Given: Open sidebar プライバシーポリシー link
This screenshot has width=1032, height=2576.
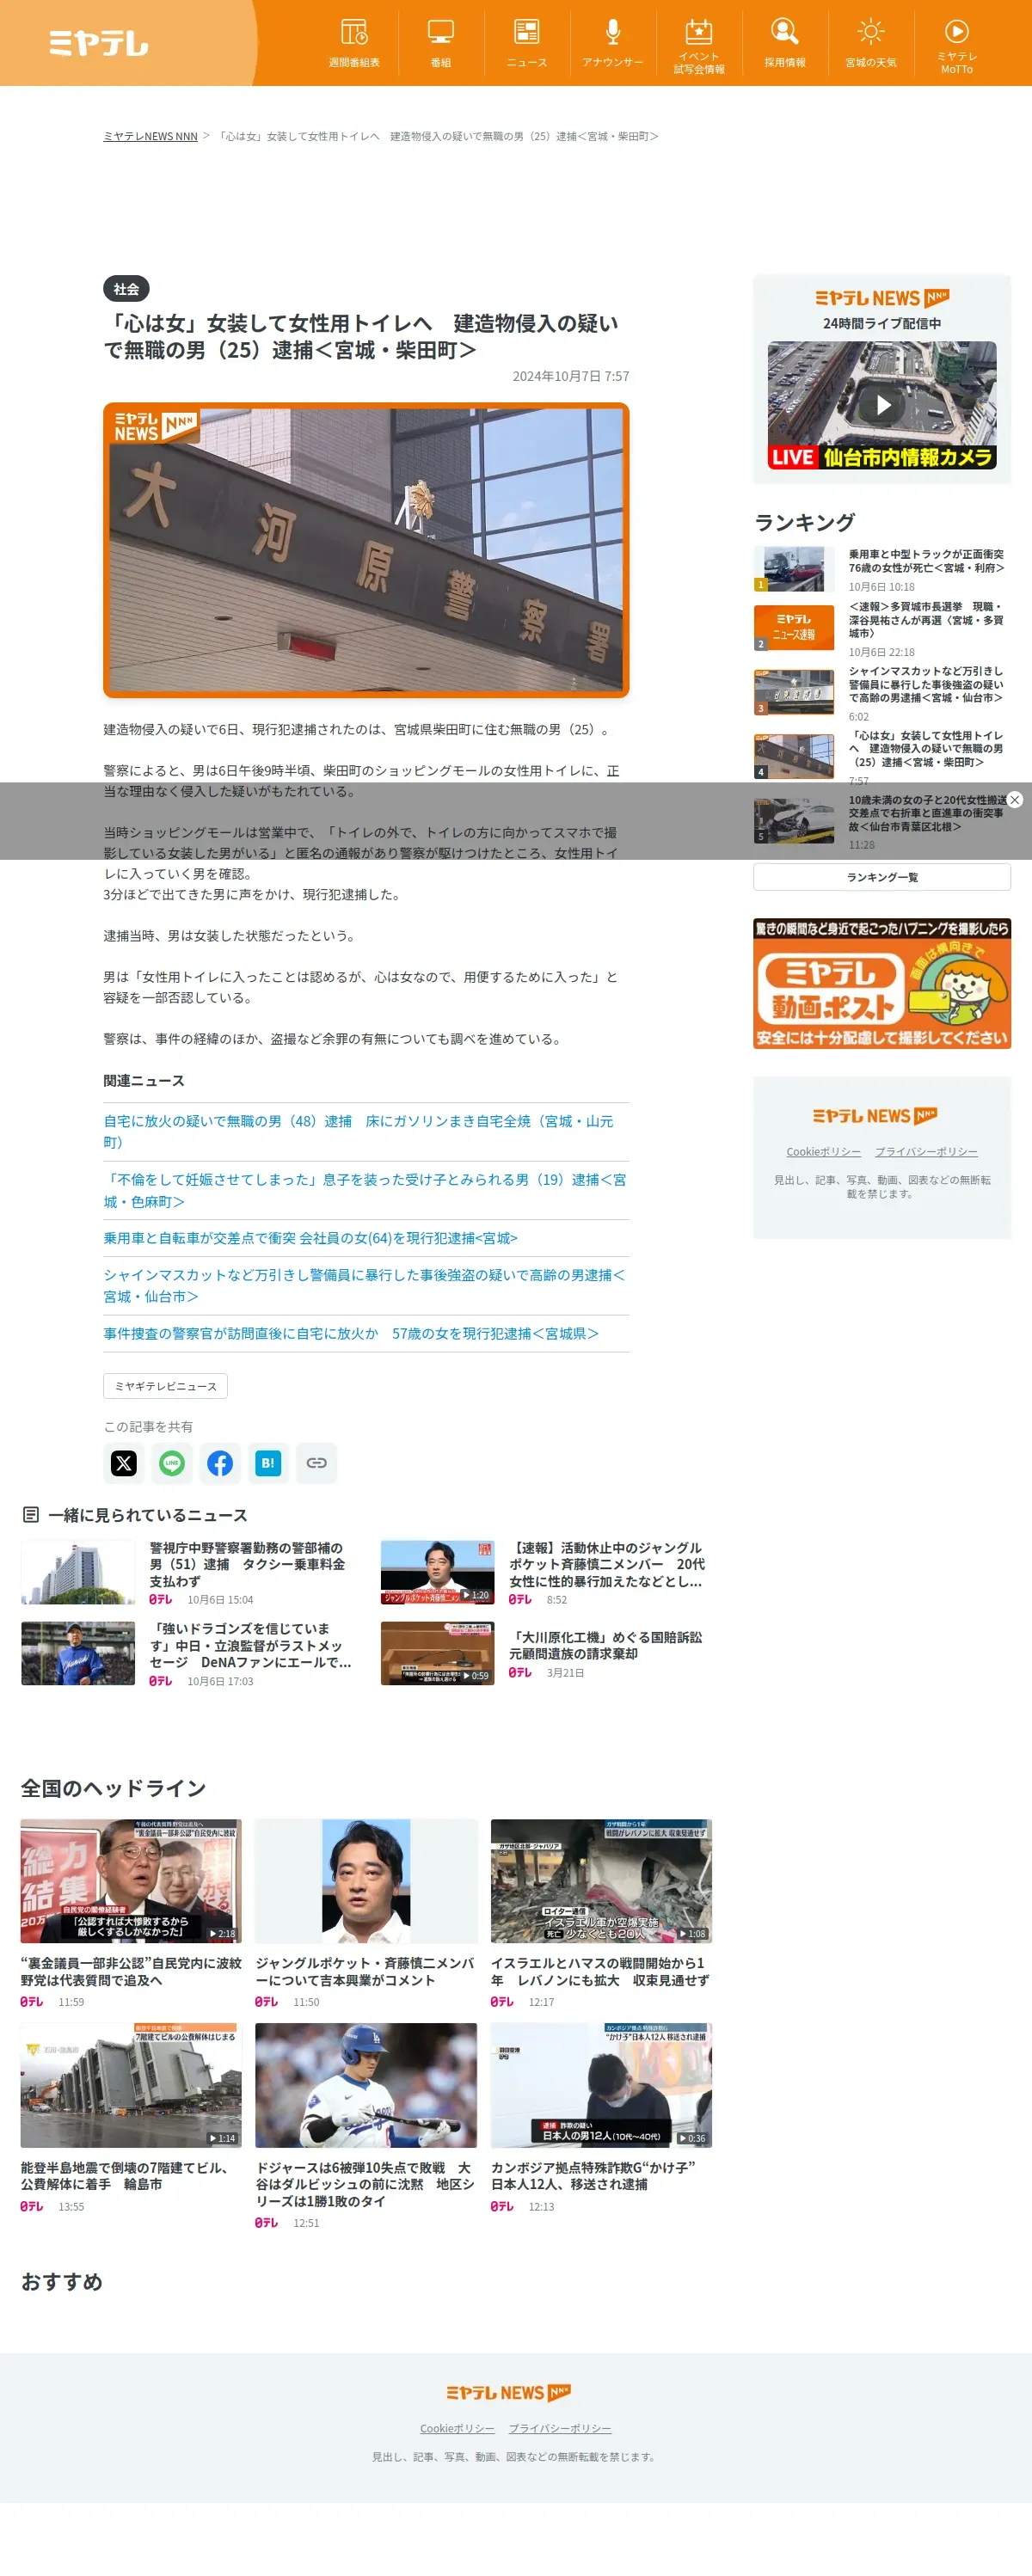Looking at the screenshot, I should pyautogui.click(x=926, y=1152).
